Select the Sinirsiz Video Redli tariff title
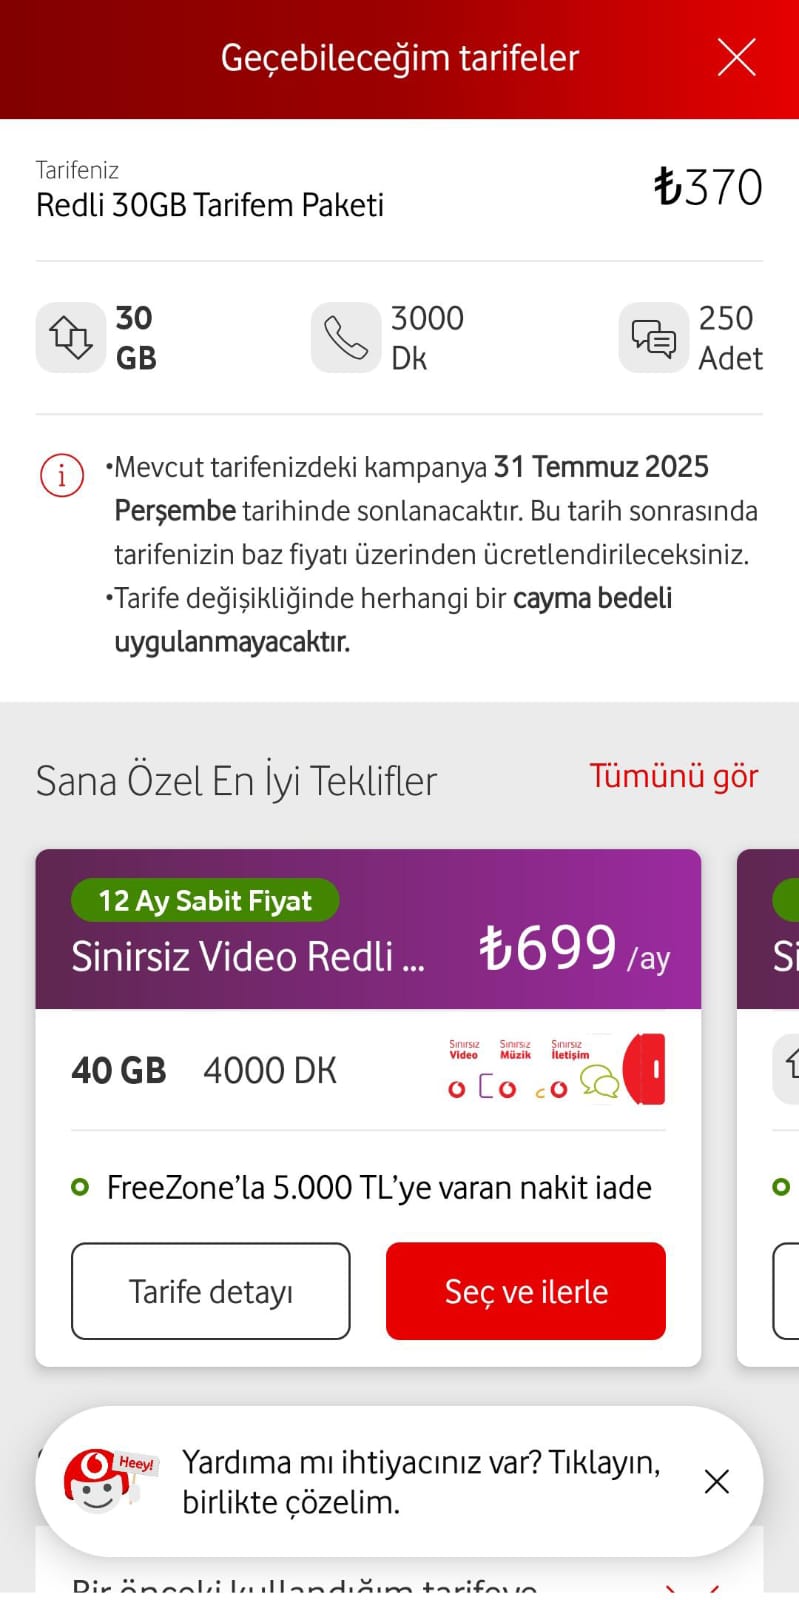Viewport: 799px width, 1600px height. click(248, 957)
